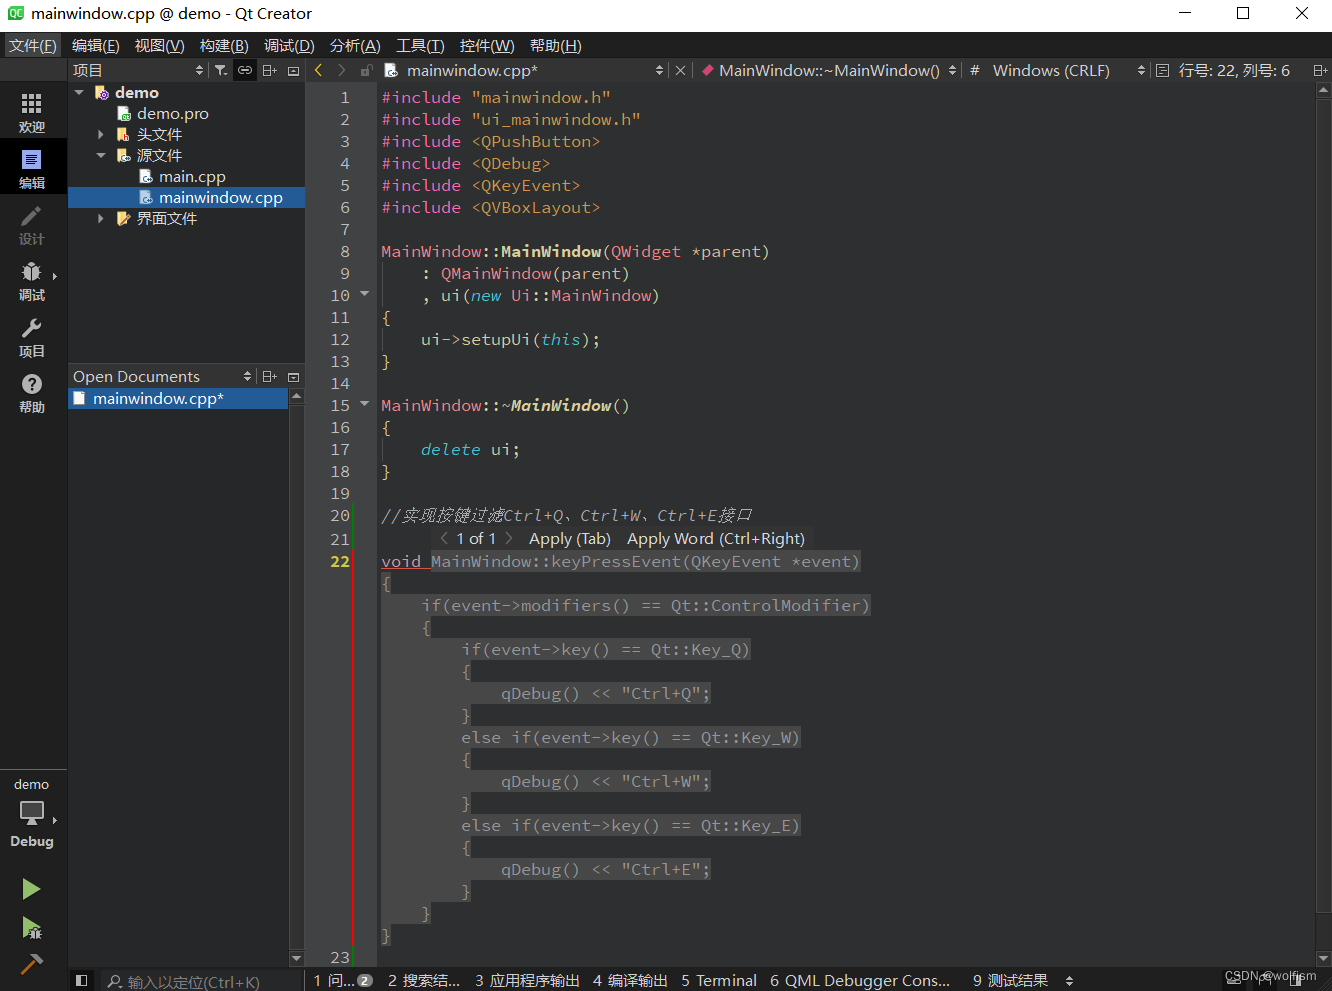Click the filter tree funnel icon
1332x991 pixels.
[x=221, y=70]
